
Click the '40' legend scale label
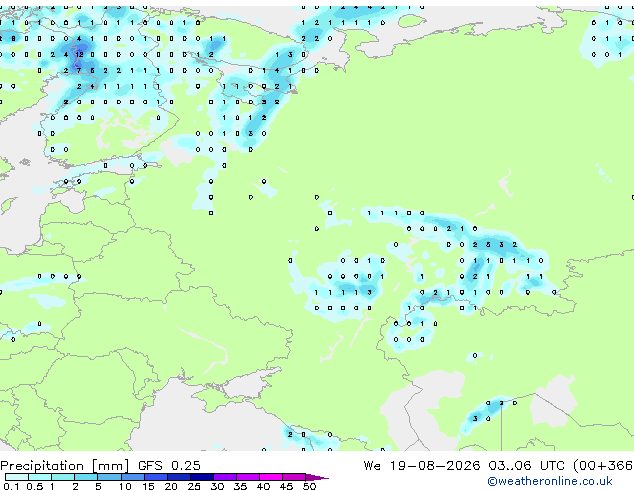point(263,486)
